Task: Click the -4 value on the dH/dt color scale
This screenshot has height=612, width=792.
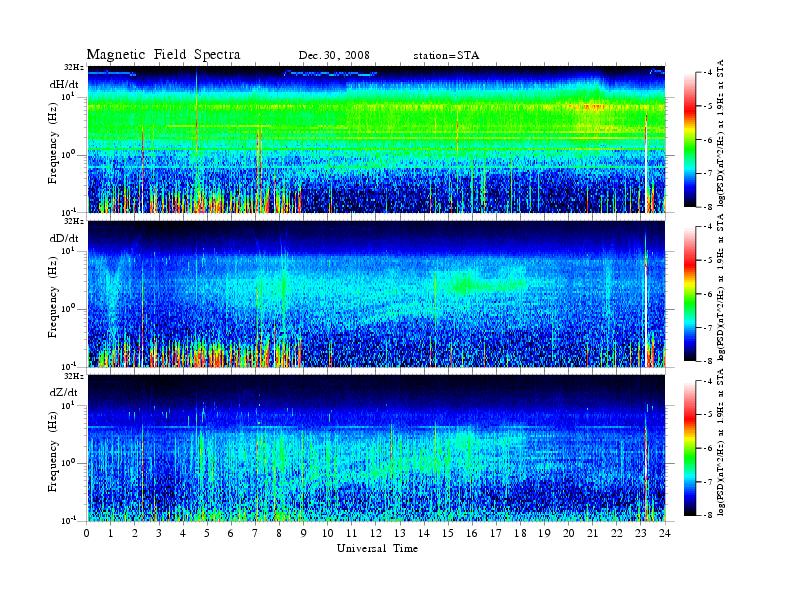Action: (x=708, y=73)
